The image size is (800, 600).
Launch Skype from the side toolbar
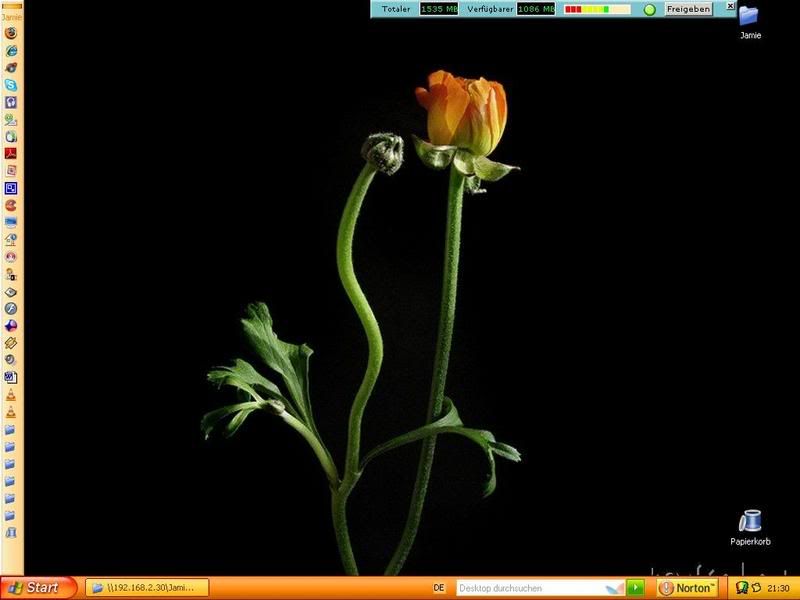click(11, 85)
